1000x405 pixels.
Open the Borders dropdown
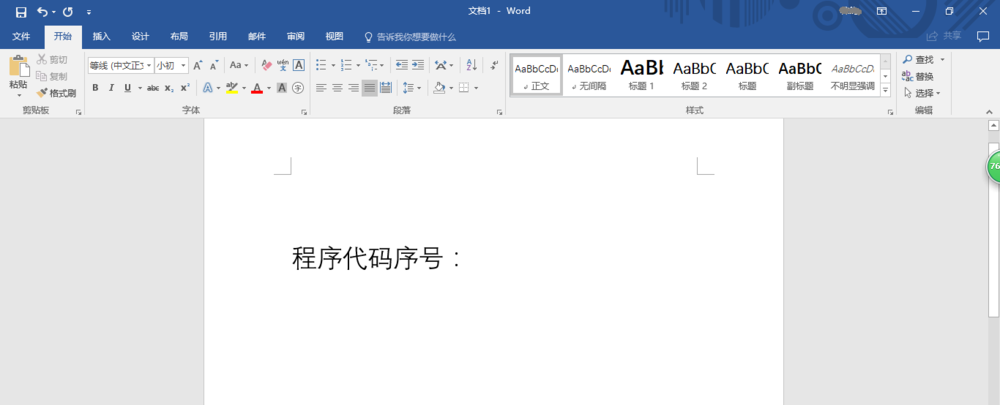(476, 88)
